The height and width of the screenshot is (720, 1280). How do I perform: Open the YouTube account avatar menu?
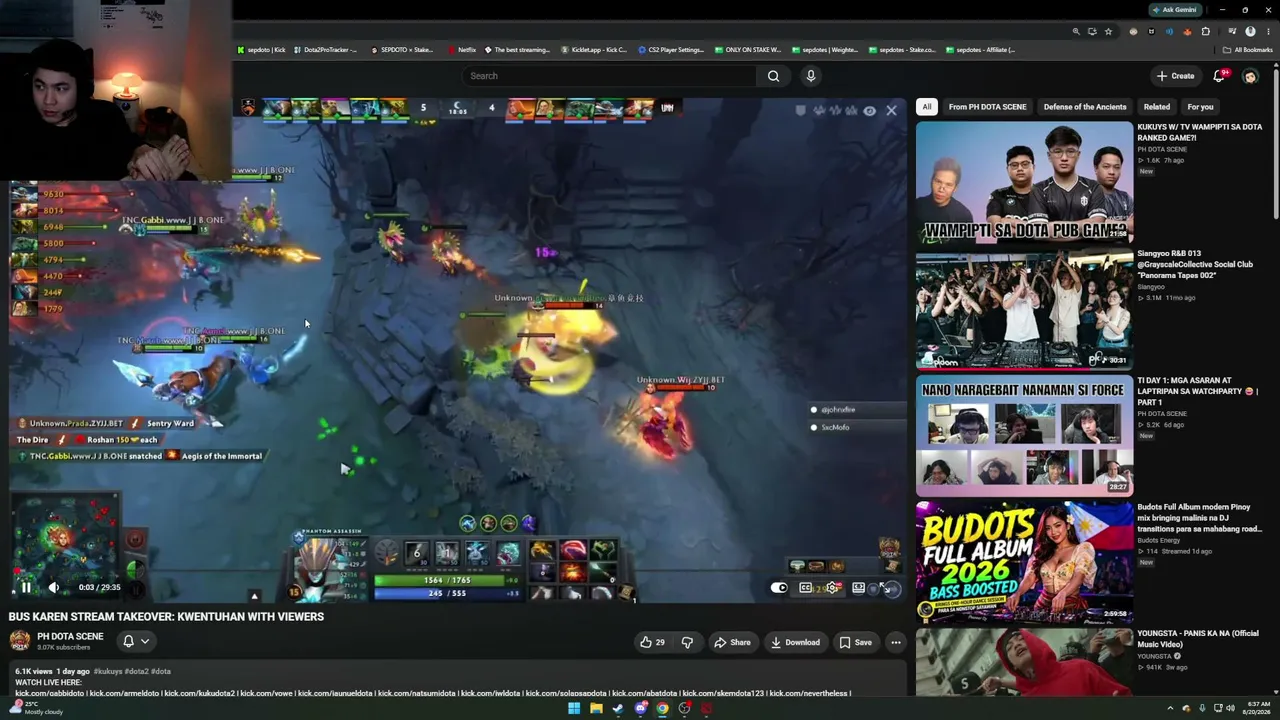point(1250,76)
